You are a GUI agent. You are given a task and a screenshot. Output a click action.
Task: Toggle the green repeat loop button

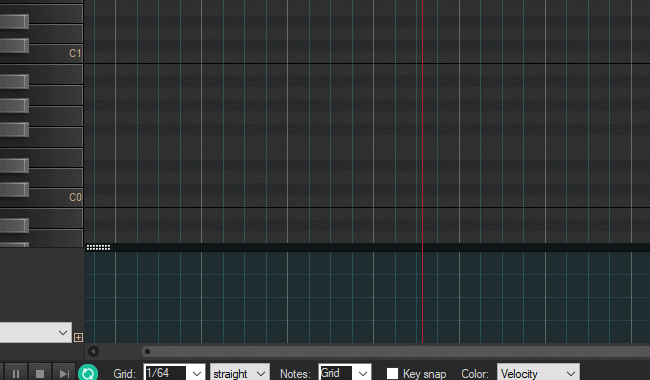pyautogui.click(x=88, y=373)
